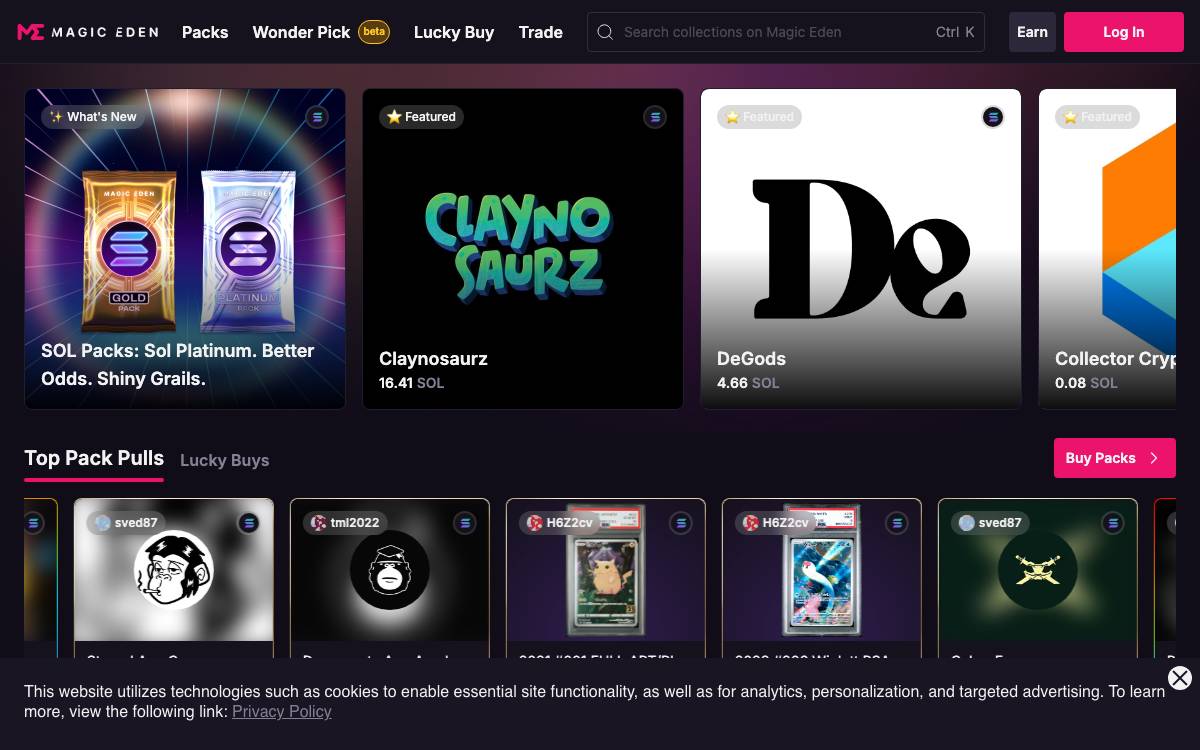Click Solana icon on tml2022 card
The width and height of the screenshot is (1200, 750).
coord(465,523)
